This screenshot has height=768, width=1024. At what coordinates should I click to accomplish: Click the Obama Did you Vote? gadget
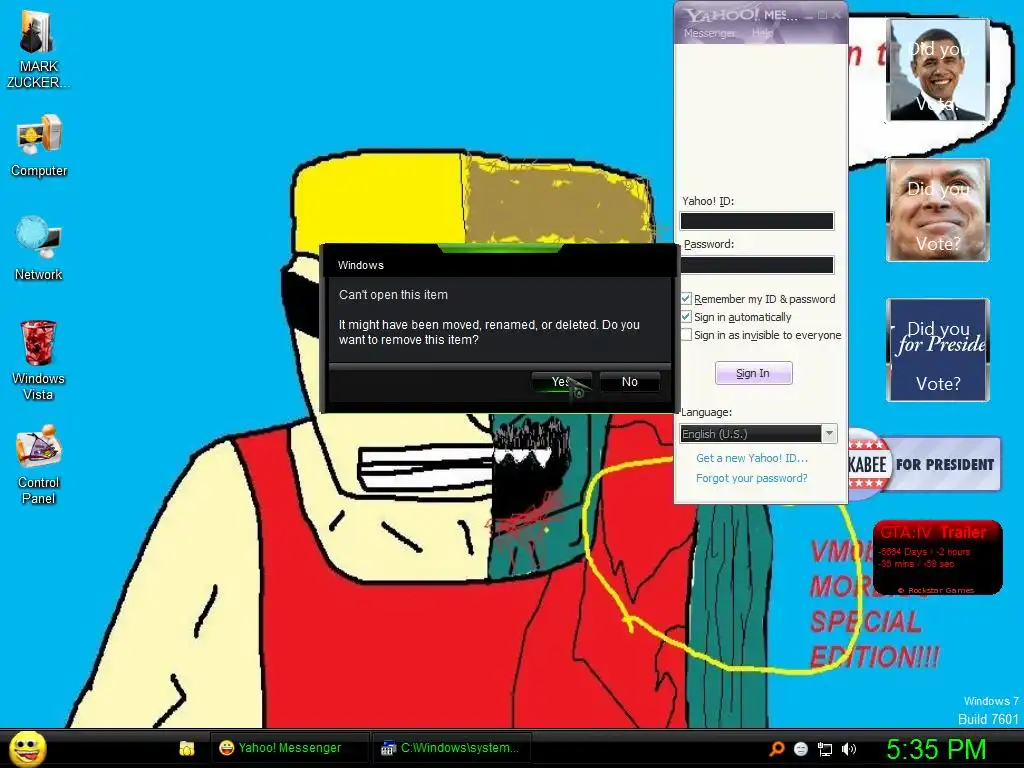[938, 70]
